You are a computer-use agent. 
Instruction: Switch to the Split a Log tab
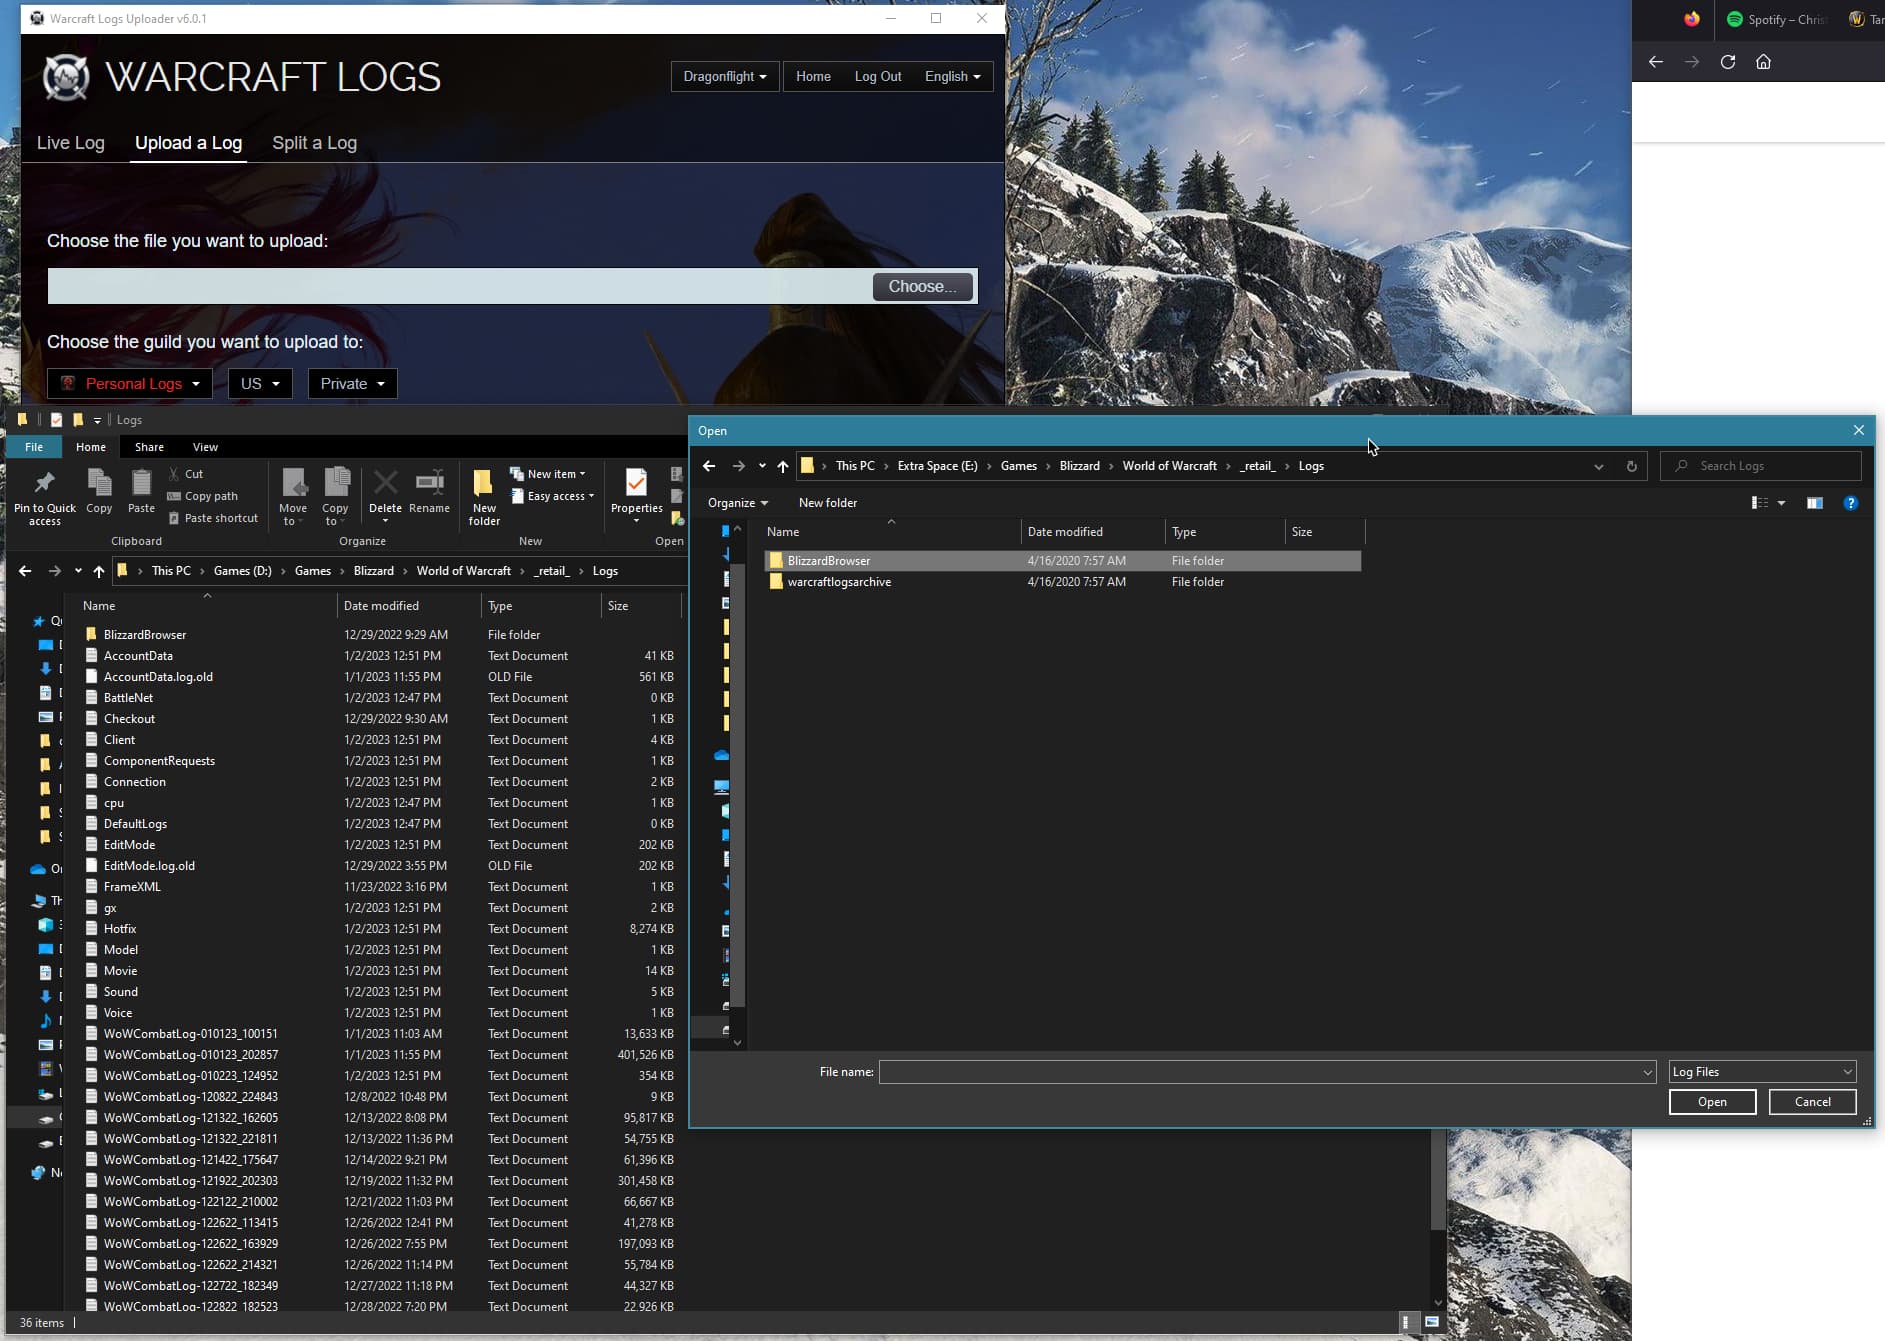coord(314,143)
